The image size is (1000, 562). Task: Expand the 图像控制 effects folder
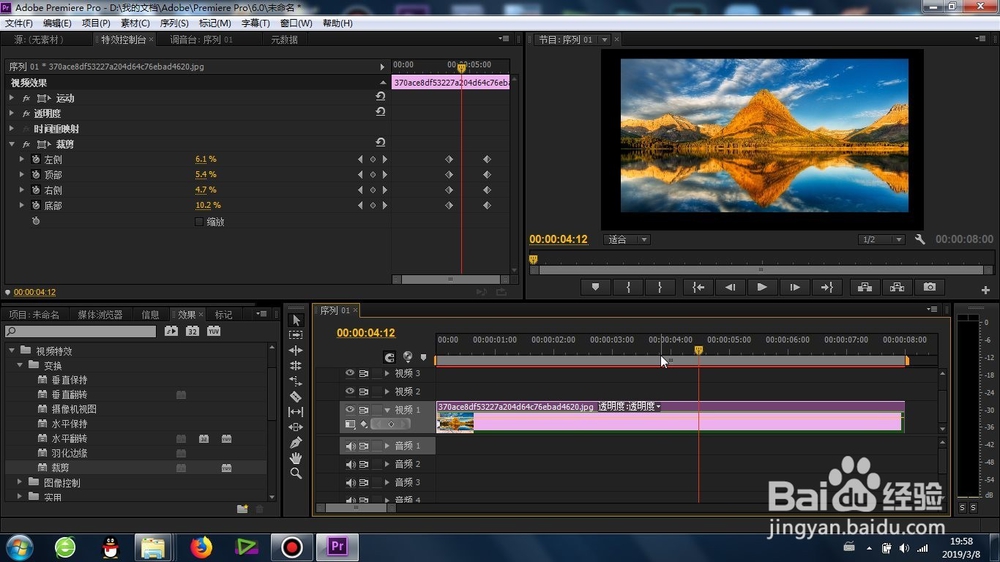tap(19, 482)
